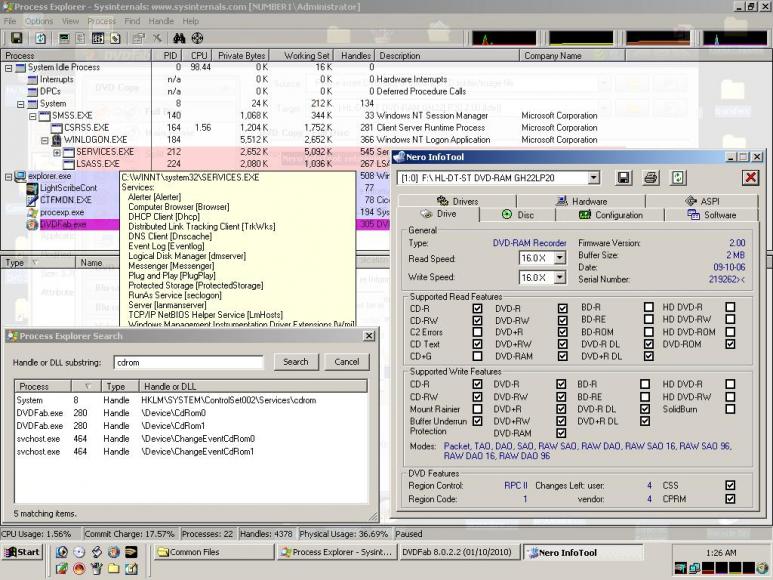Toggle the Mount Rainier write feature checkbox
Image resolution: width=773 pixels, height=580 pixels.
477,409
